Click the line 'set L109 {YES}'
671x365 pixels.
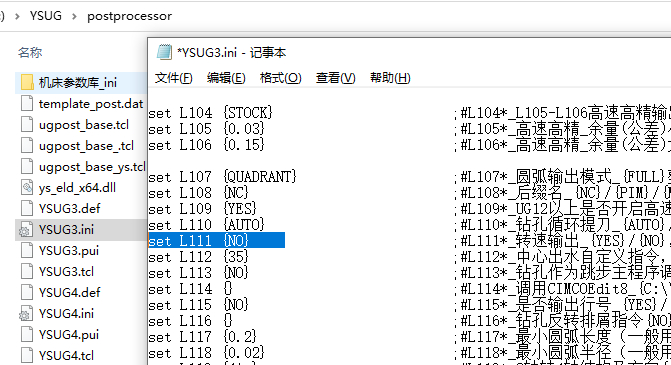point(202,209)
